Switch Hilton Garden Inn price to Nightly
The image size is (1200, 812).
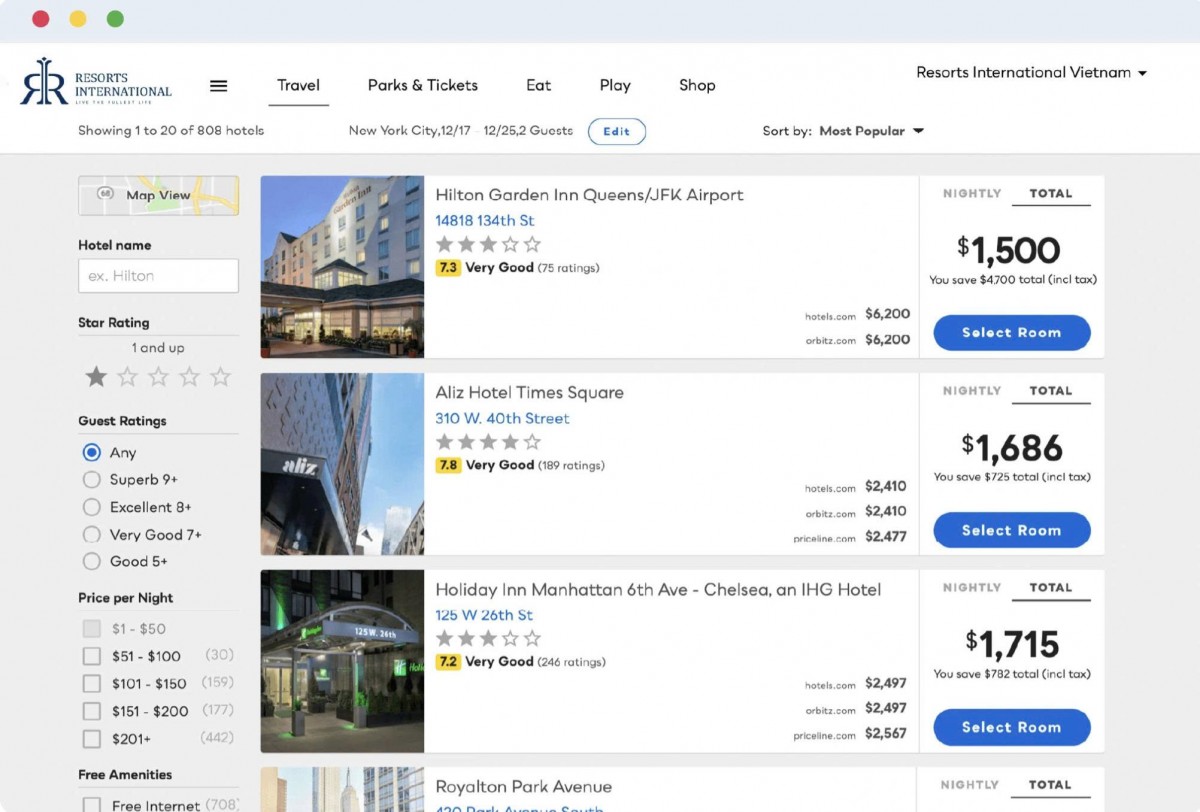pos(972,194)
